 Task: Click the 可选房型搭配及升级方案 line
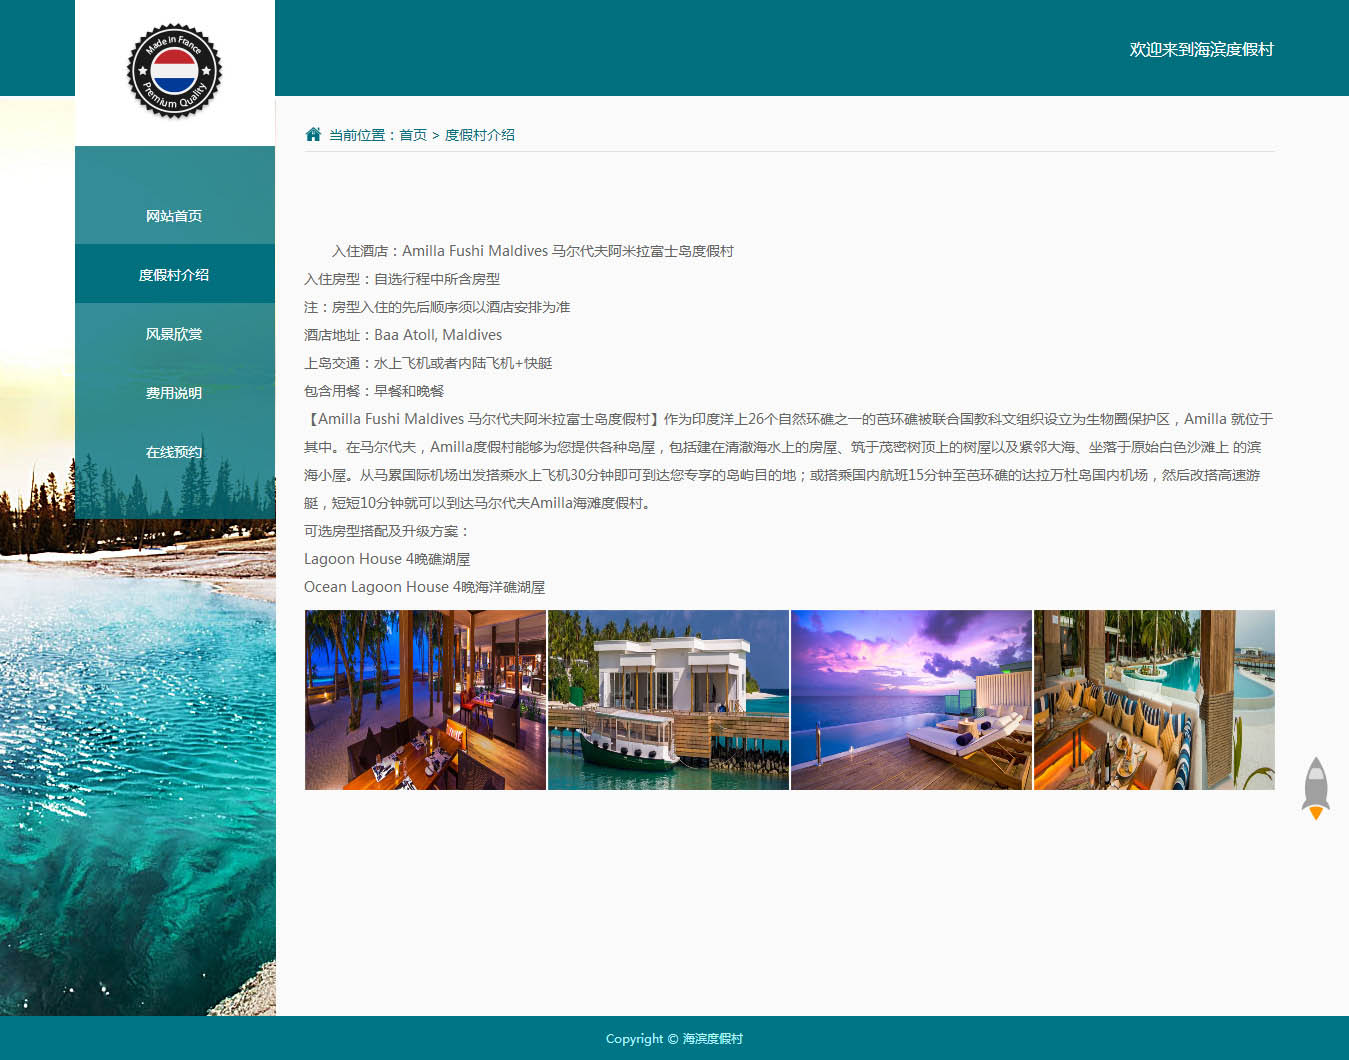pyautogui.click(x=387, y=531)
